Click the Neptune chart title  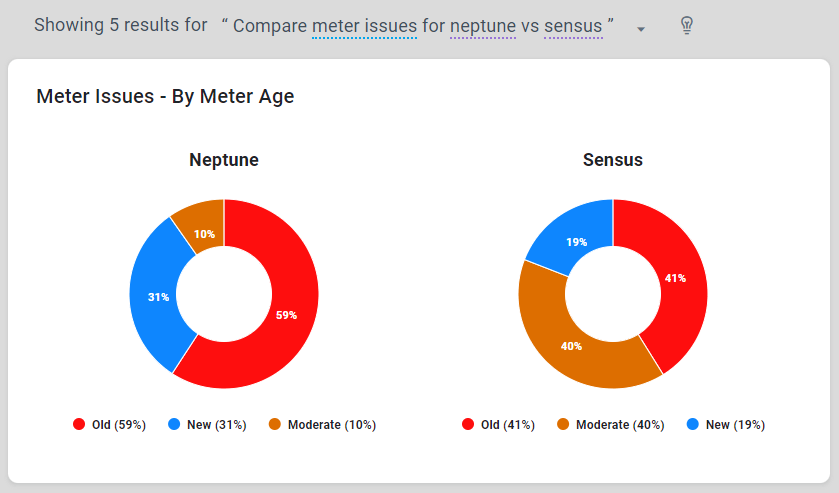(224, 160)
